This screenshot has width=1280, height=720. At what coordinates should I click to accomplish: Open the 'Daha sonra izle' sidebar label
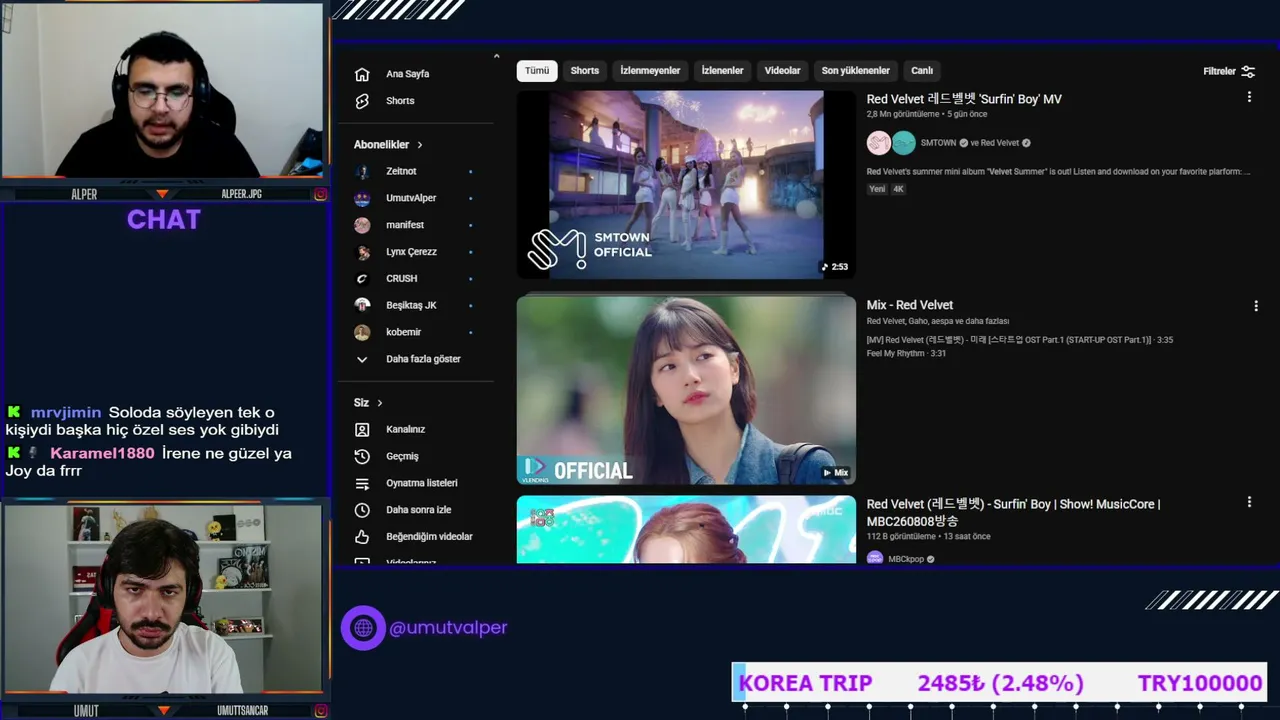[419, 510]
